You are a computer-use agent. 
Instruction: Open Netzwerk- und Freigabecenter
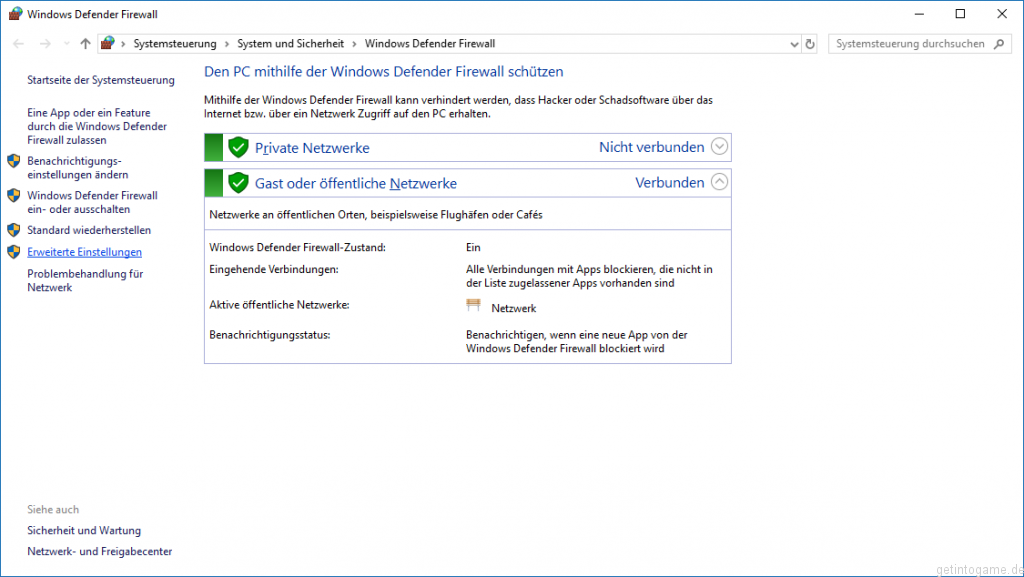point(100,551)
